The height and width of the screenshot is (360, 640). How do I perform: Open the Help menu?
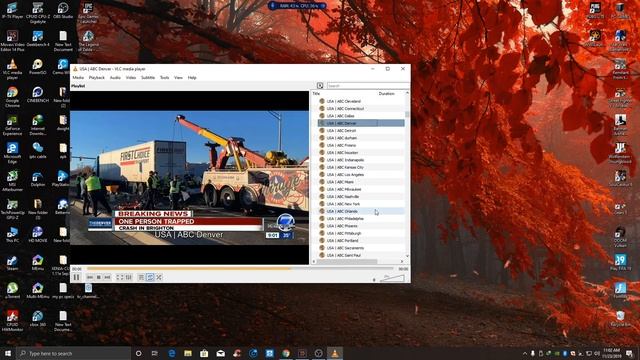tap(192, 78)
